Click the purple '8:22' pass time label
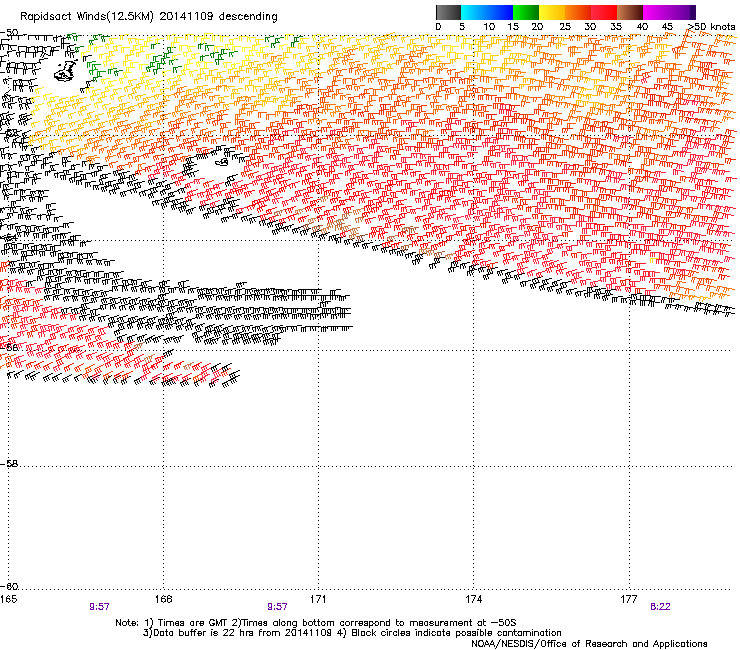The width and height of the screenshot is (740, 650). pos(660,607)
